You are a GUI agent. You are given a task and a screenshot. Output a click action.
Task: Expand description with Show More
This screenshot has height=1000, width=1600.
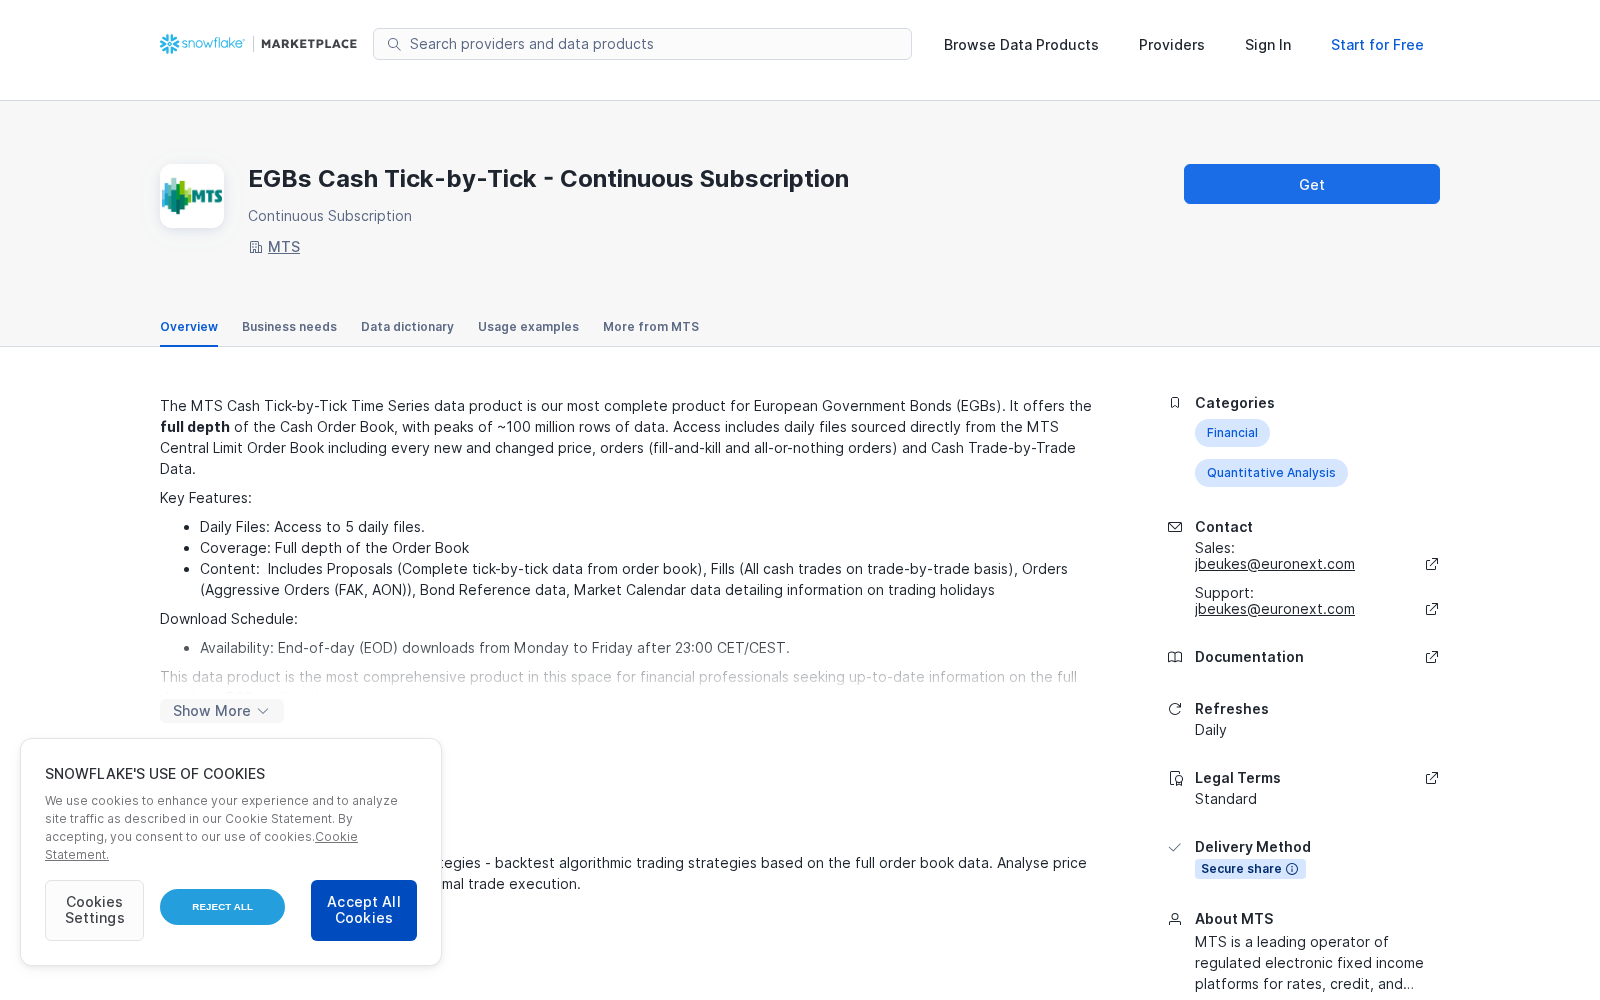pos(222,711)
